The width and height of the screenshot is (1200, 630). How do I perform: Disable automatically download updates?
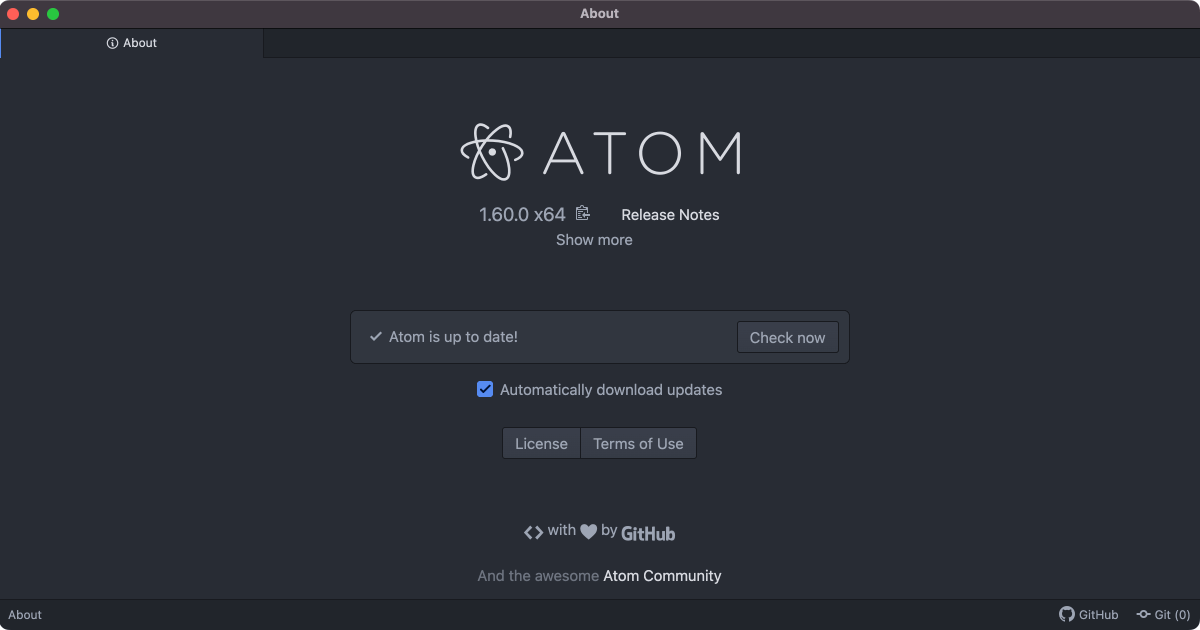[485, 389]
